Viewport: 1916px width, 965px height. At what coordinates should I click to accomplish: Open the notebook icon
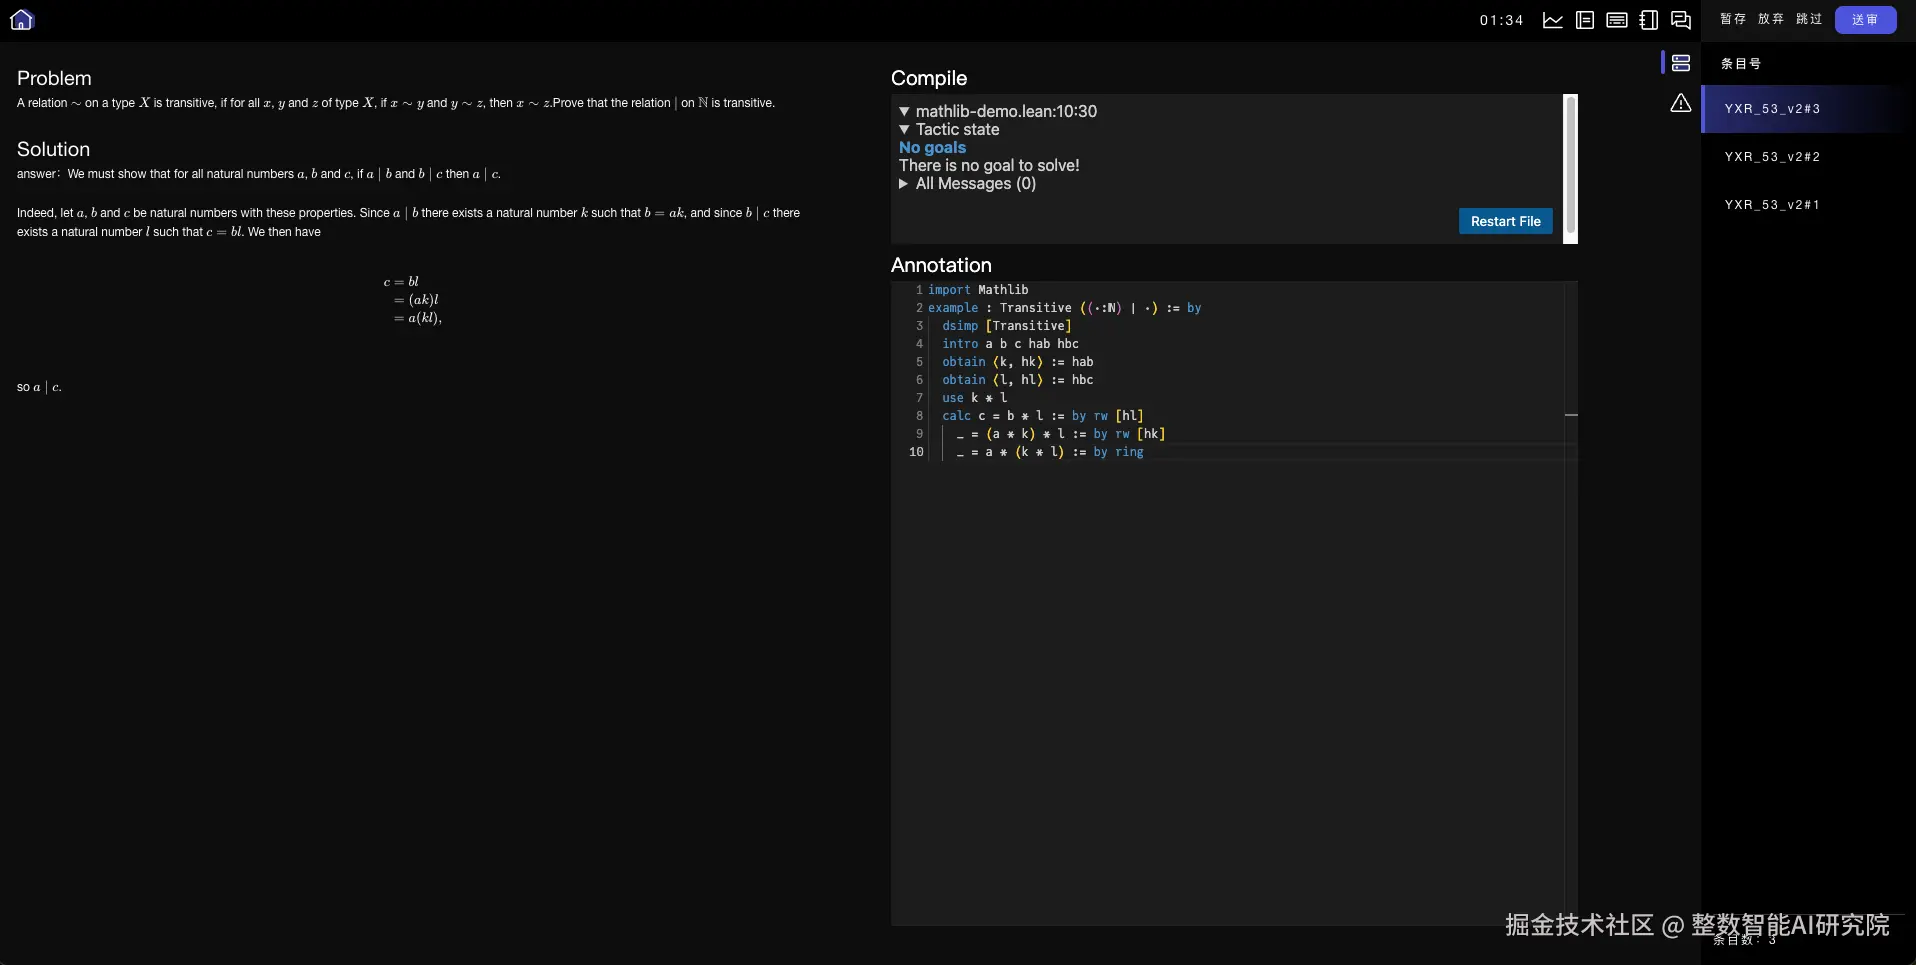pyautogui.click(x=1649, y=20)
